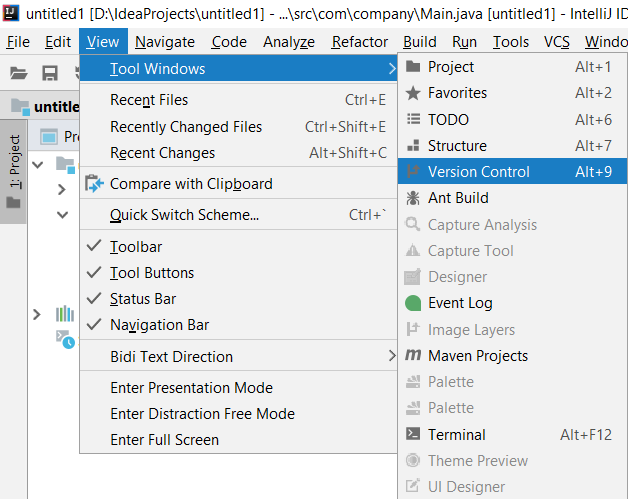
Task: Open the Build menu
Action: (x=420, y=42)
